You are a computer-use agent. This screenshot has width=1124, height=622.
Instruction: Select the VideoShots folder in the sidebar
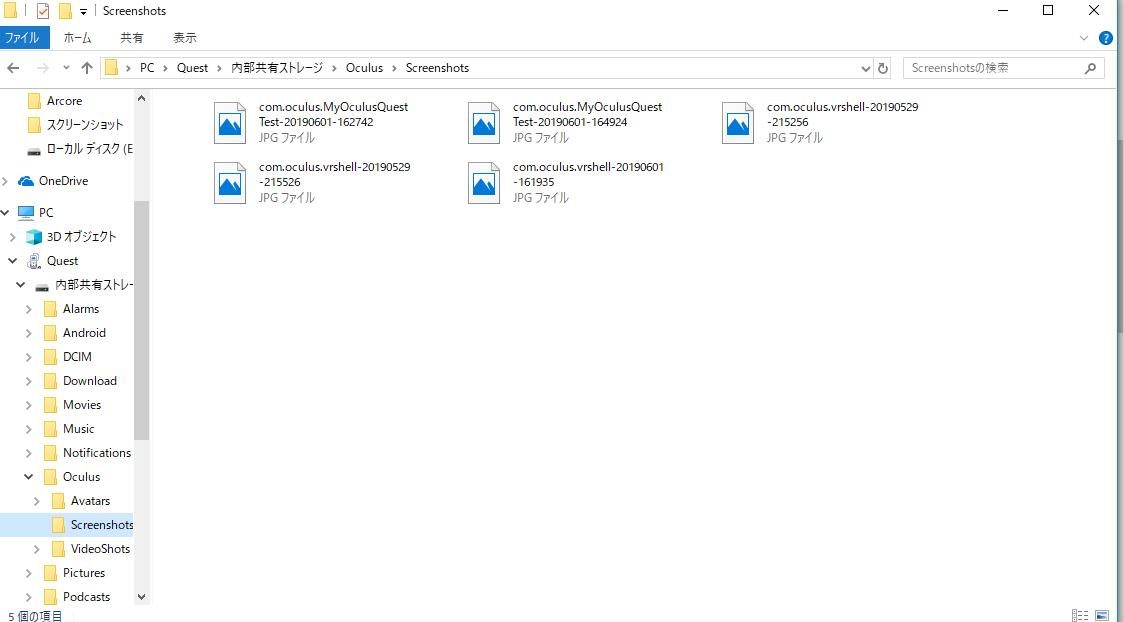(x=103, y=548)
